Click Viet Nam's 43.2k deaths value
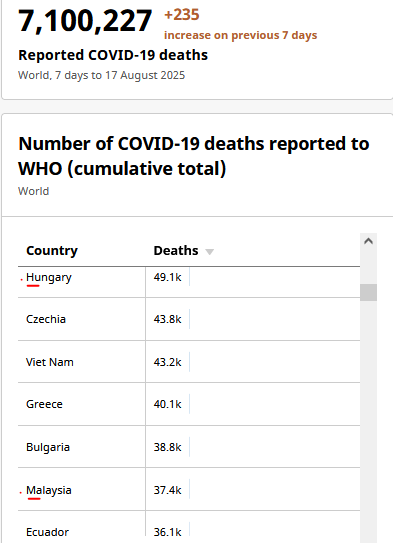 click(x=168, y=362)
